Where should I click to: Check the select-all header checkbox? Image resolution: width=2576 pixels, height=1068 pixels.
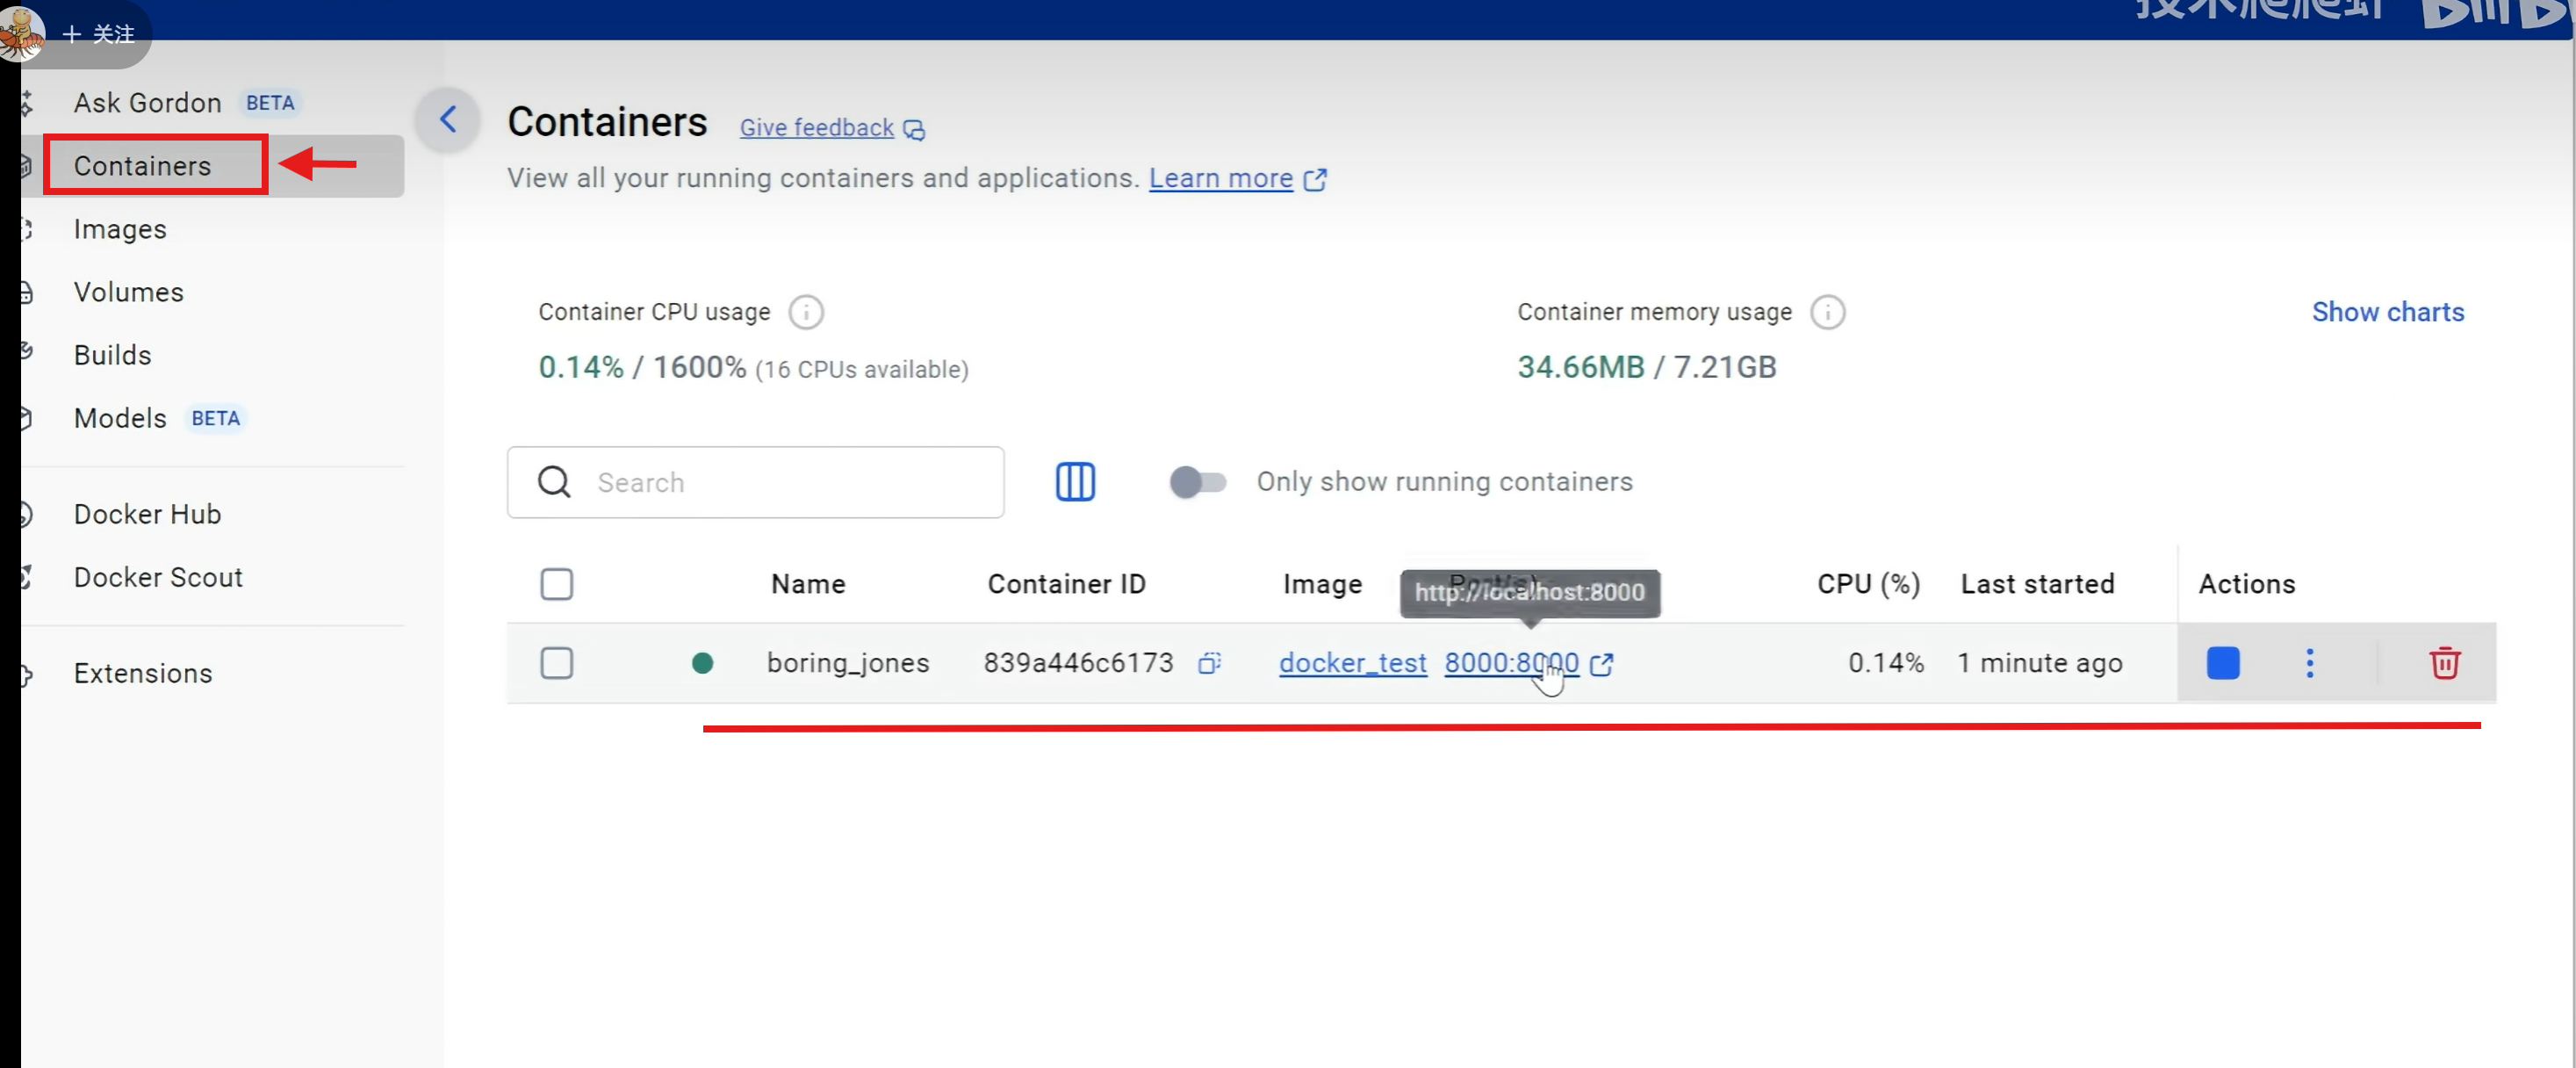[556, 584]
